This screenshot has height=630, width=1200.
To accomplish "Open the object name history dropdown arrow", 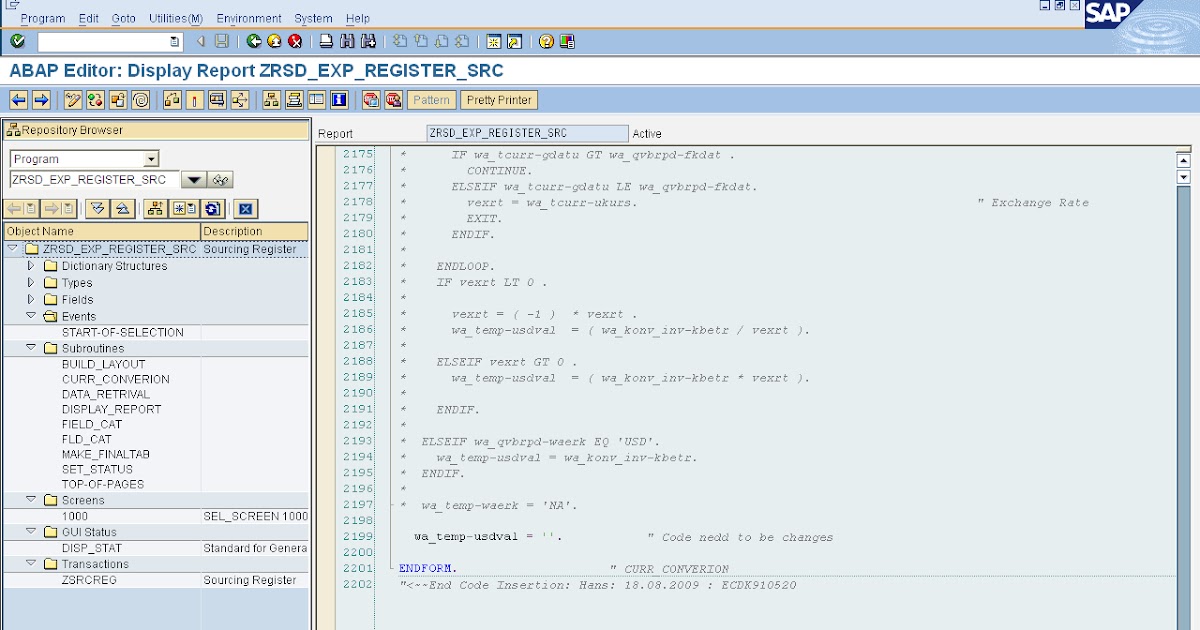I will coord(194,180).
